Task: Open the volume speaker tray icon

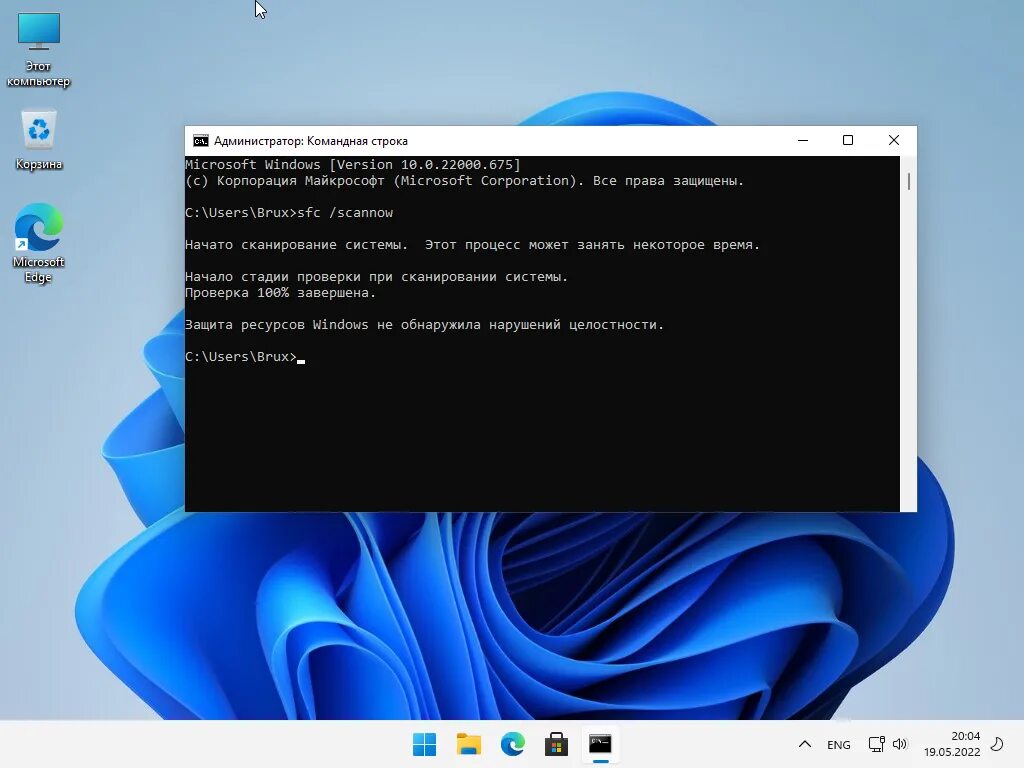Action: click(900, 744)
